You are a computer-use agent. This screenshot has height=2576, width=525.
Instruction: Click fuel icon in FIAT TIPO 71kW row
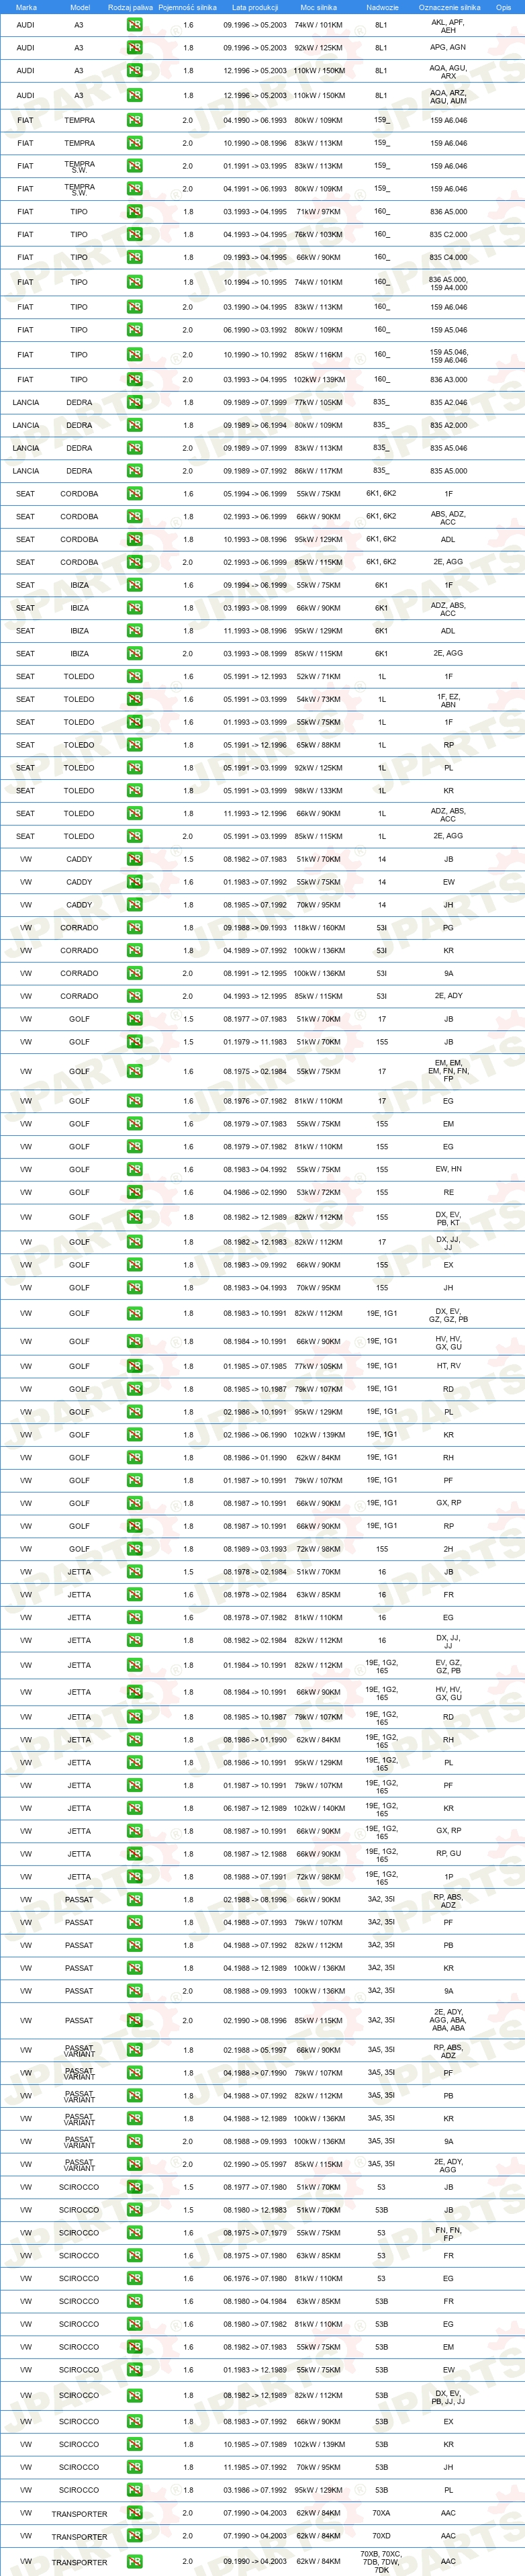coord(134,212)
